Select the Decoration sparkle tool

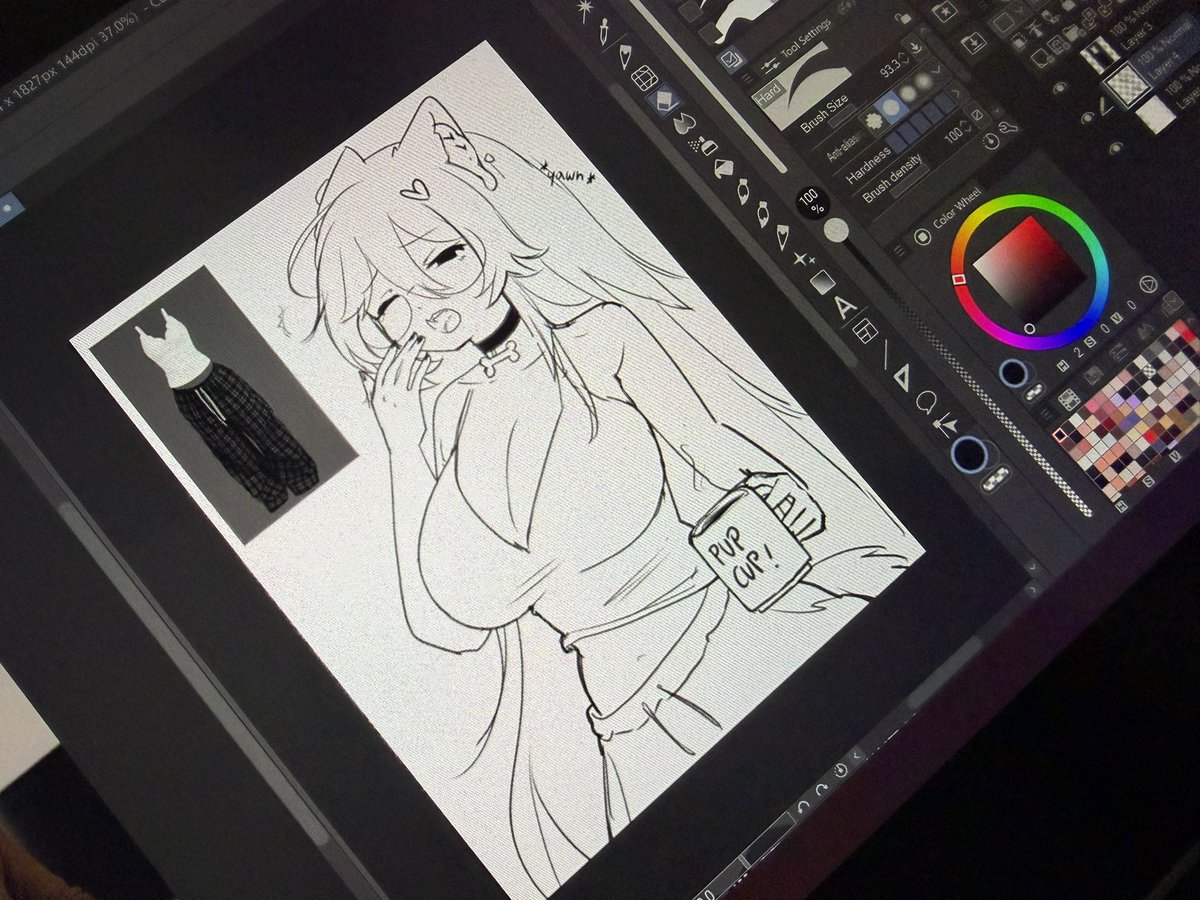803,258
